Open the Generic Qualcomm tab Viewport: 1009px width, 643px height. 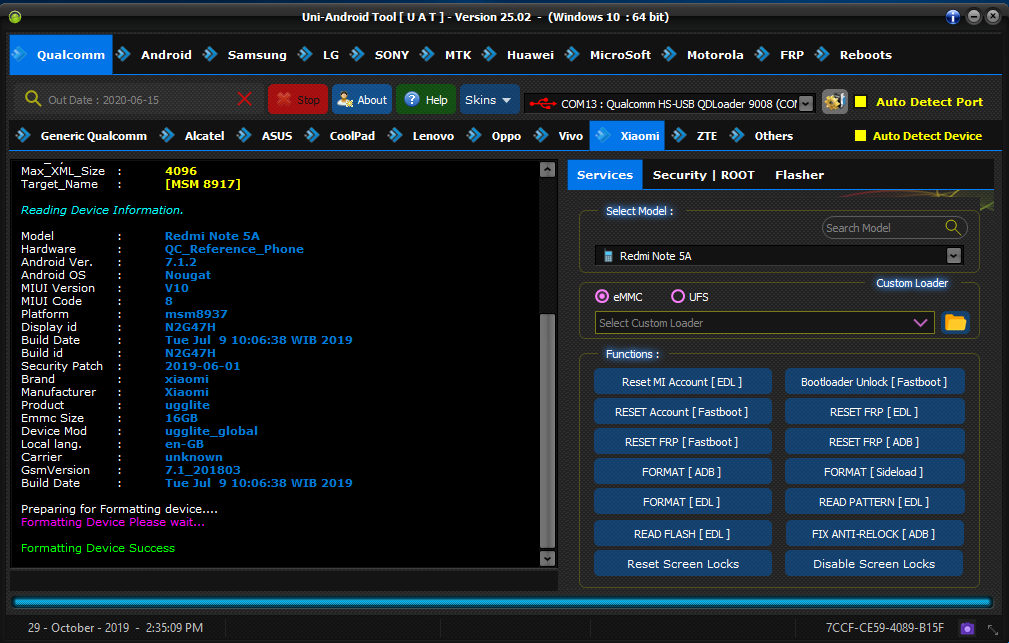tap(93, 136)
